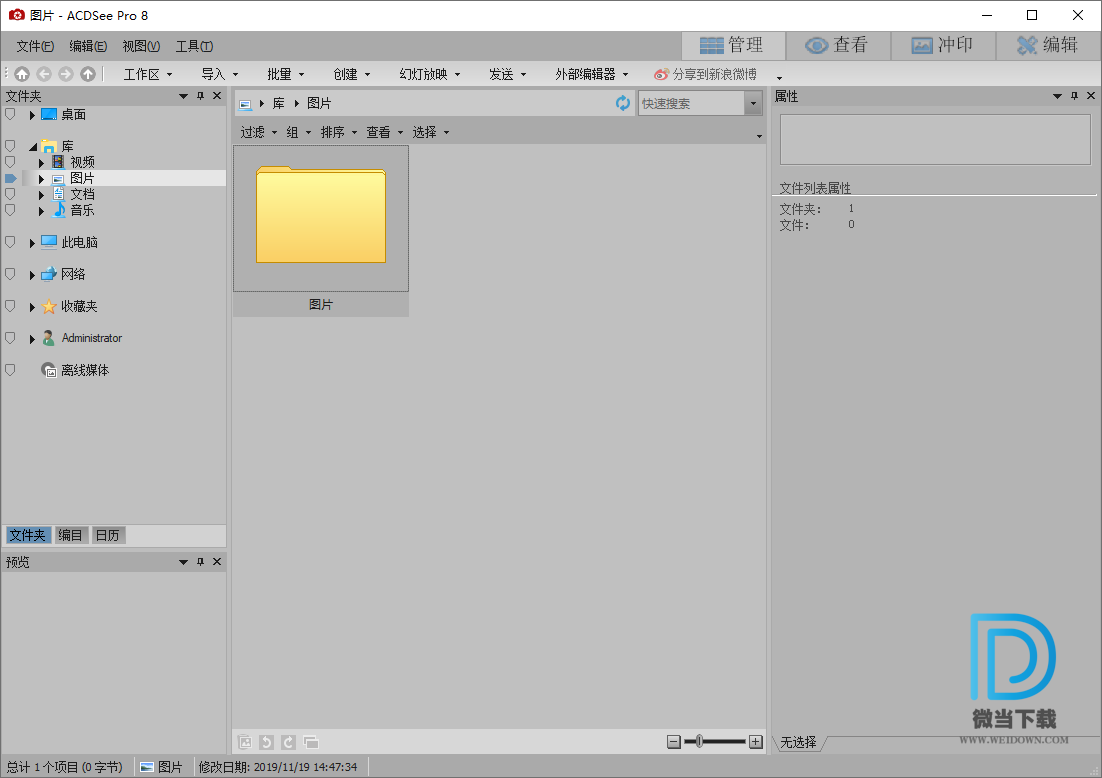Switch to 查看 view mode
Screen dimensions: 1102x778
tap(837, 45)
